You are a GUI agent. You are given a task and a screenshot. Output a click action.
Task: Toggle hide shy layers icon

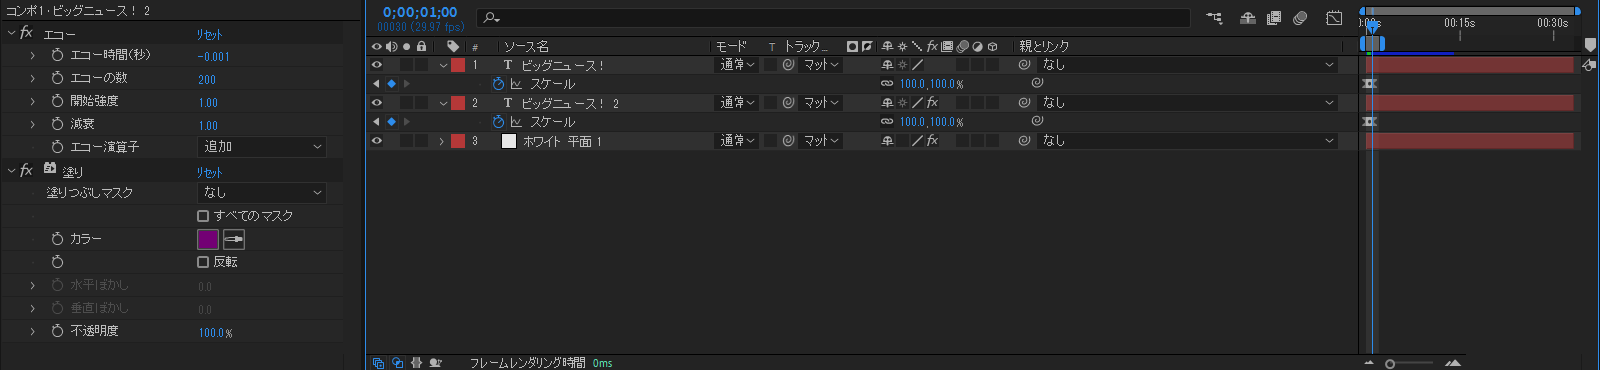tap(1248, 18)
